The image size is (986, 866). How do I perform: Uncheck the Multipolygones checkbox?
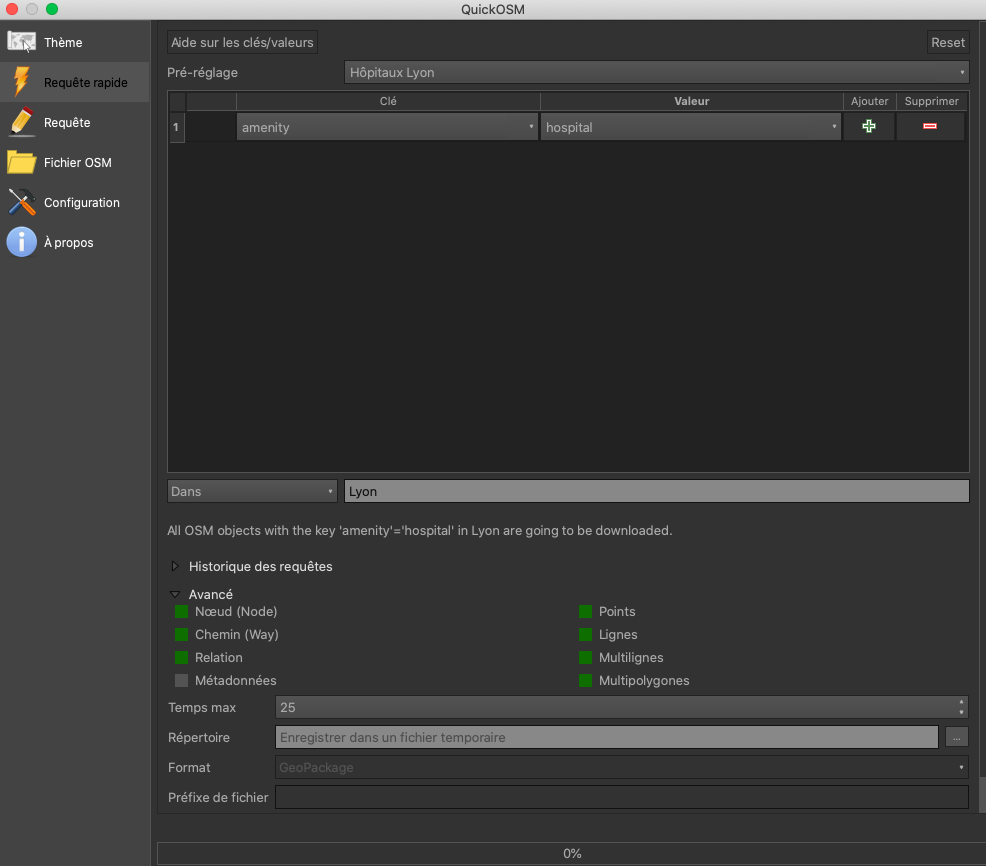pos(586,681)
